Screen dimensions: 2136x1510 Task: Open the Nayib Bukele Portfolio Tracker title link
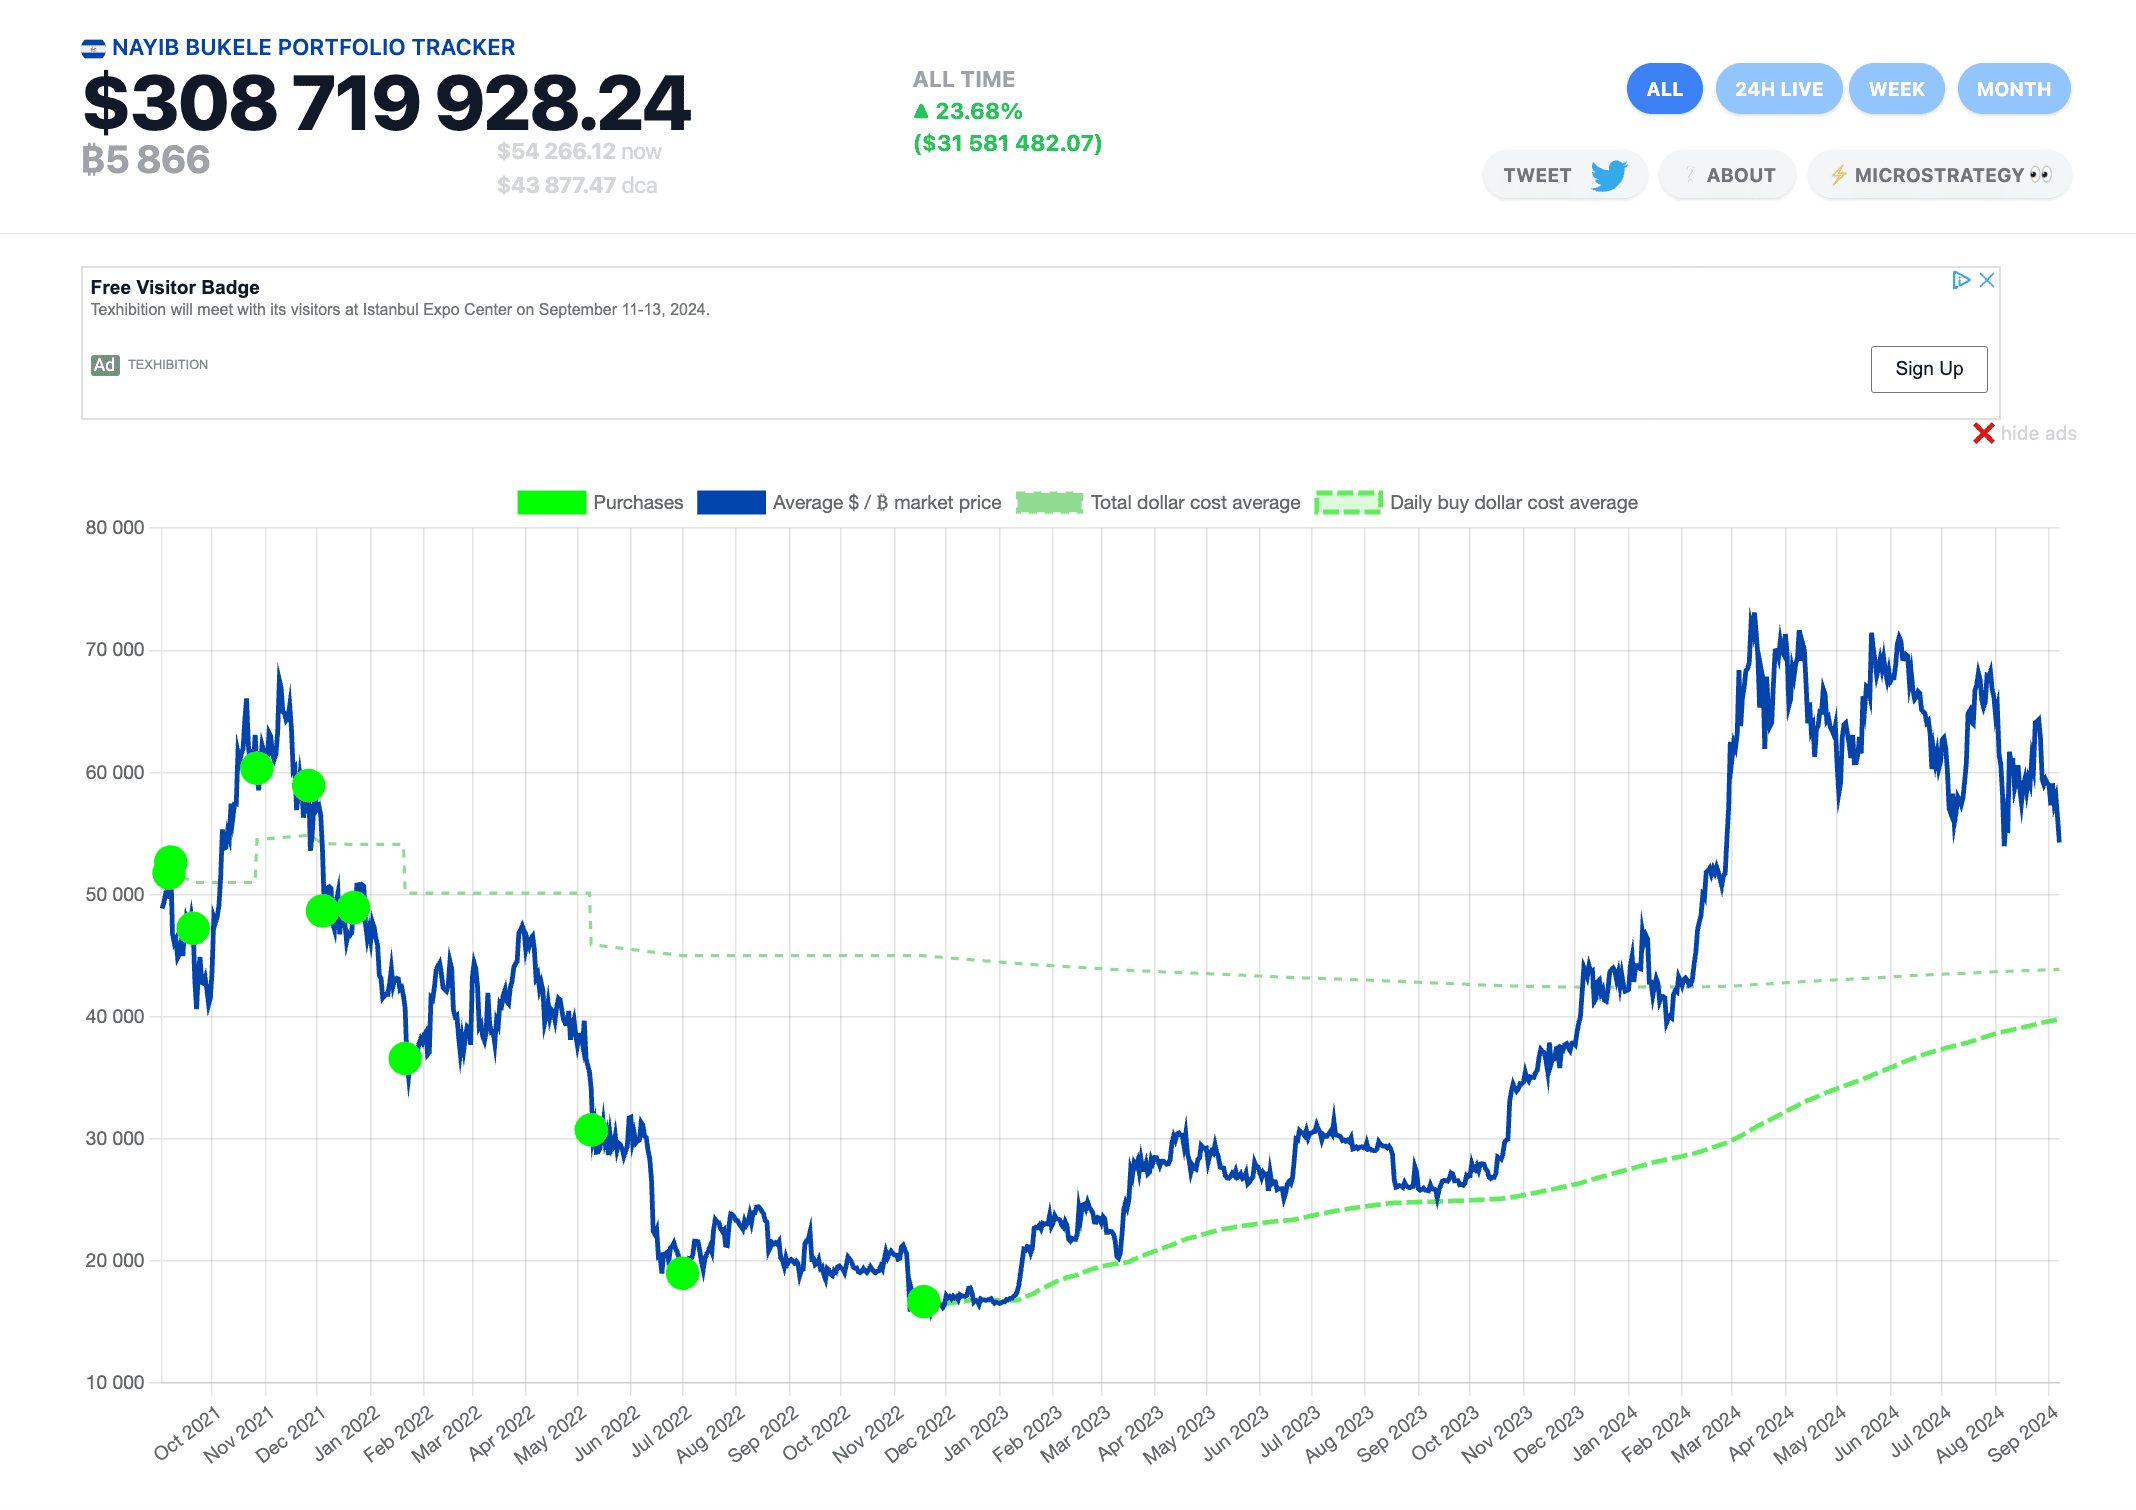[x=313, y=47]
